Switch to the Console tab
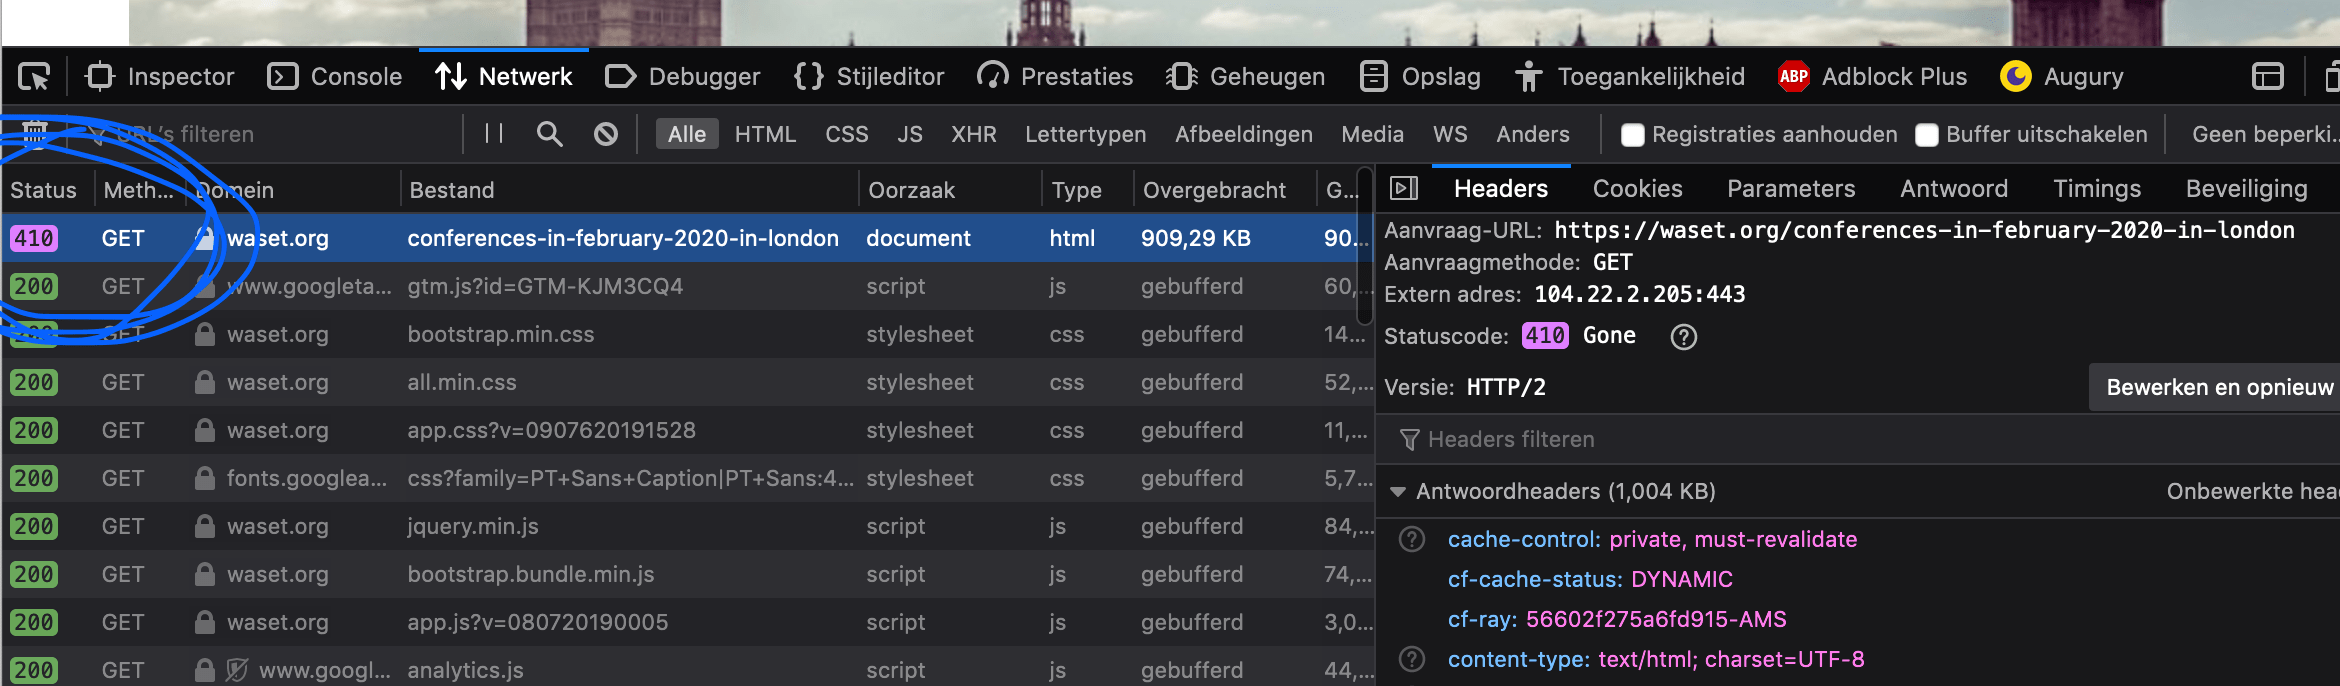Viewport: 2340px width, 686px height. point(335,77)
